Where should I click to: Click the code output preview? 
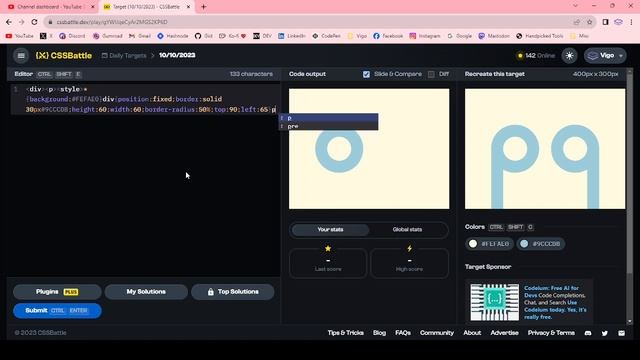point(369,149)
